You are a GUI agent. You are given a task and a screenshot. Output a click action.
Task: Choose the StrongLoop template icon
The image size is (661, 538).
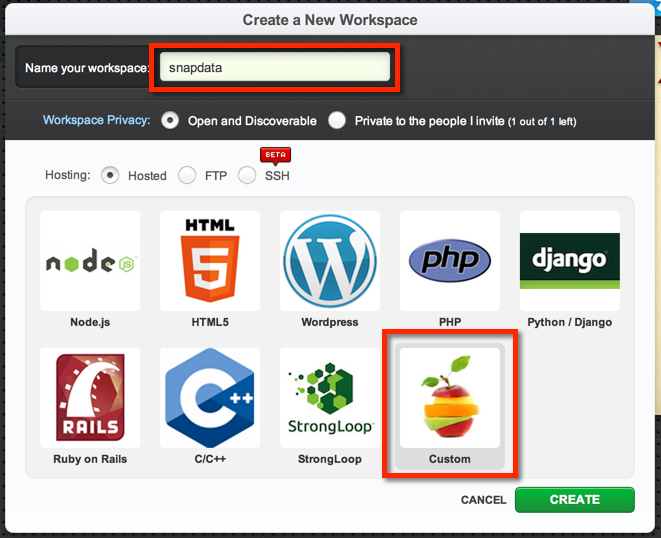point(330,398)
